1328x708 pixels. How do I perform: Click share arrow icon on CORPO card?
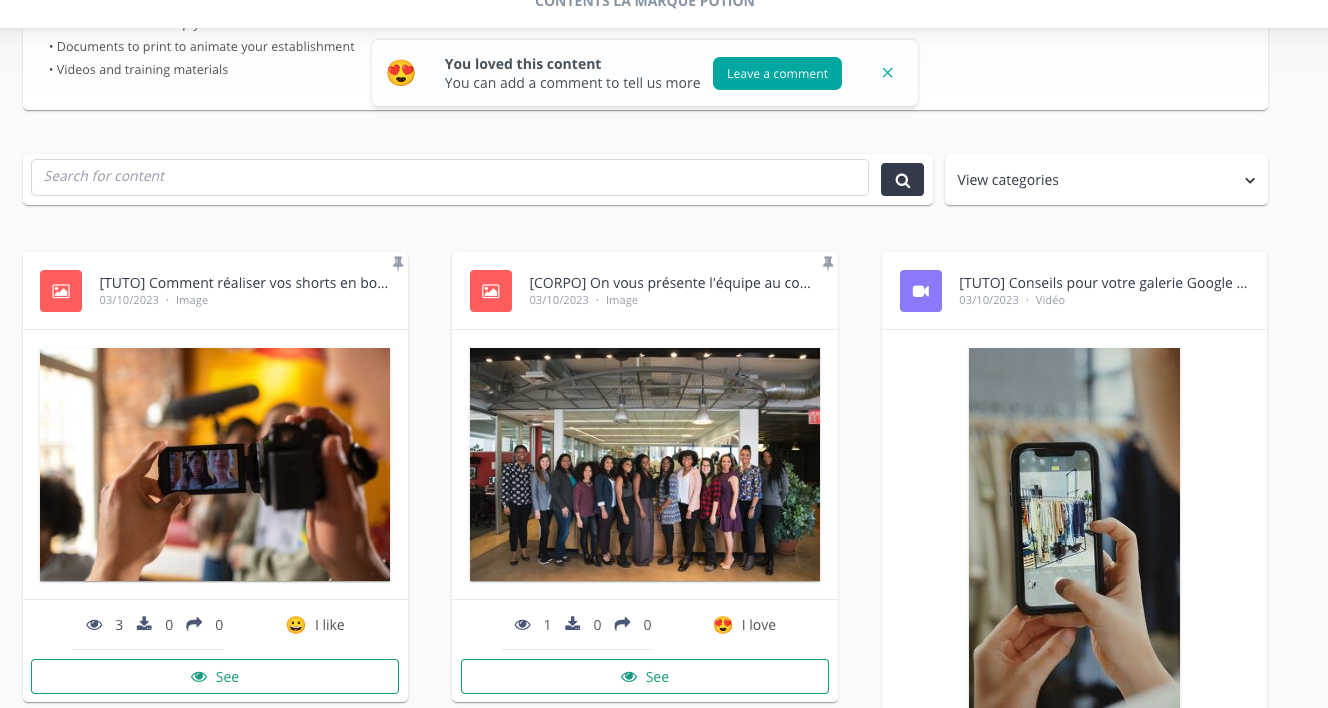coord(622,624)
